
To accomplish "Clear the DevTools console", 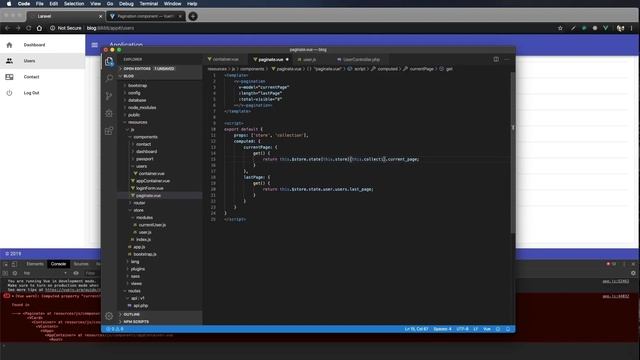I will tap(15, 273).
